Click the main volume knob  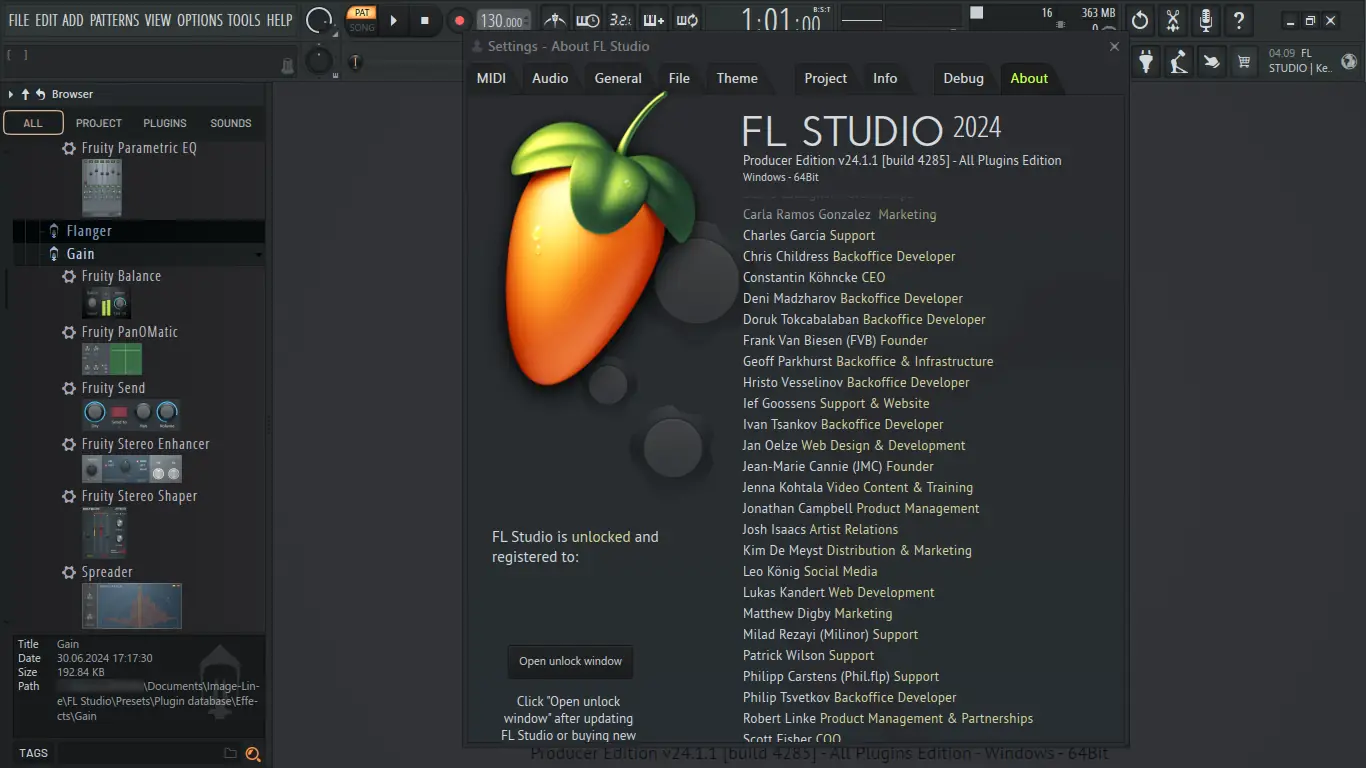(x=320, y=20)
